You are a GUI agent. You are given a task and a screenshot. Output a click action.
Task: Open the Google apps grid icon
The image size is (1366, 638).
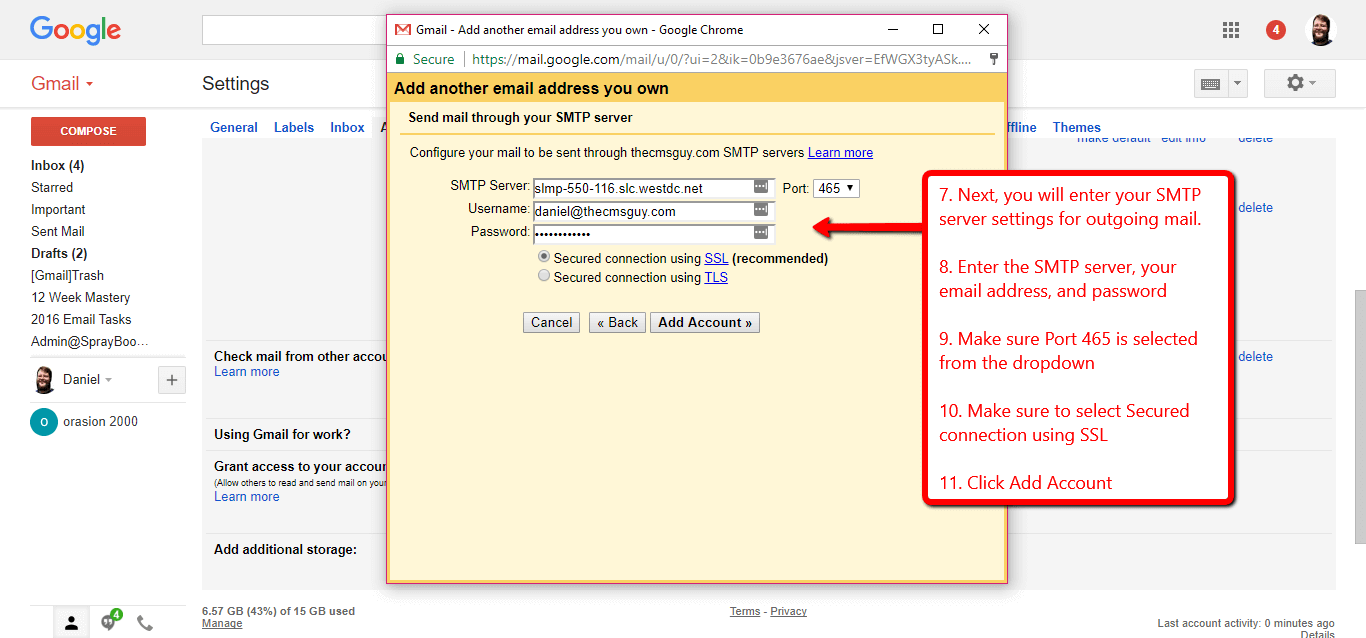point(1231,30)
